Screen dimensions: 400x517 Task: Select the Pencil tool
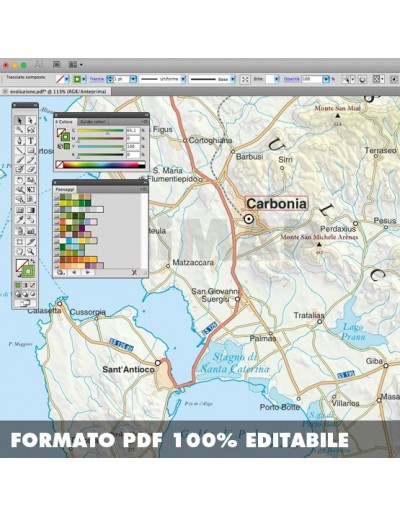(31, 160)
